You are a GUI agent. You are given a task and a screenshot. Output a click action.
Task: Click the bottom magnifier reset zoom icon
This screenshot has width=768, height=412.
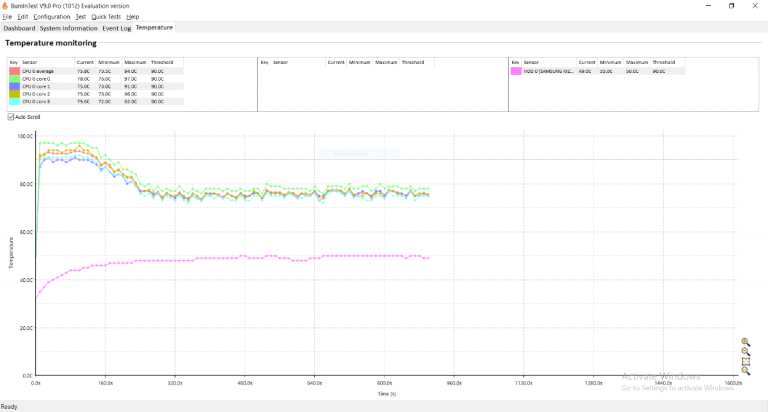[745, 371]
